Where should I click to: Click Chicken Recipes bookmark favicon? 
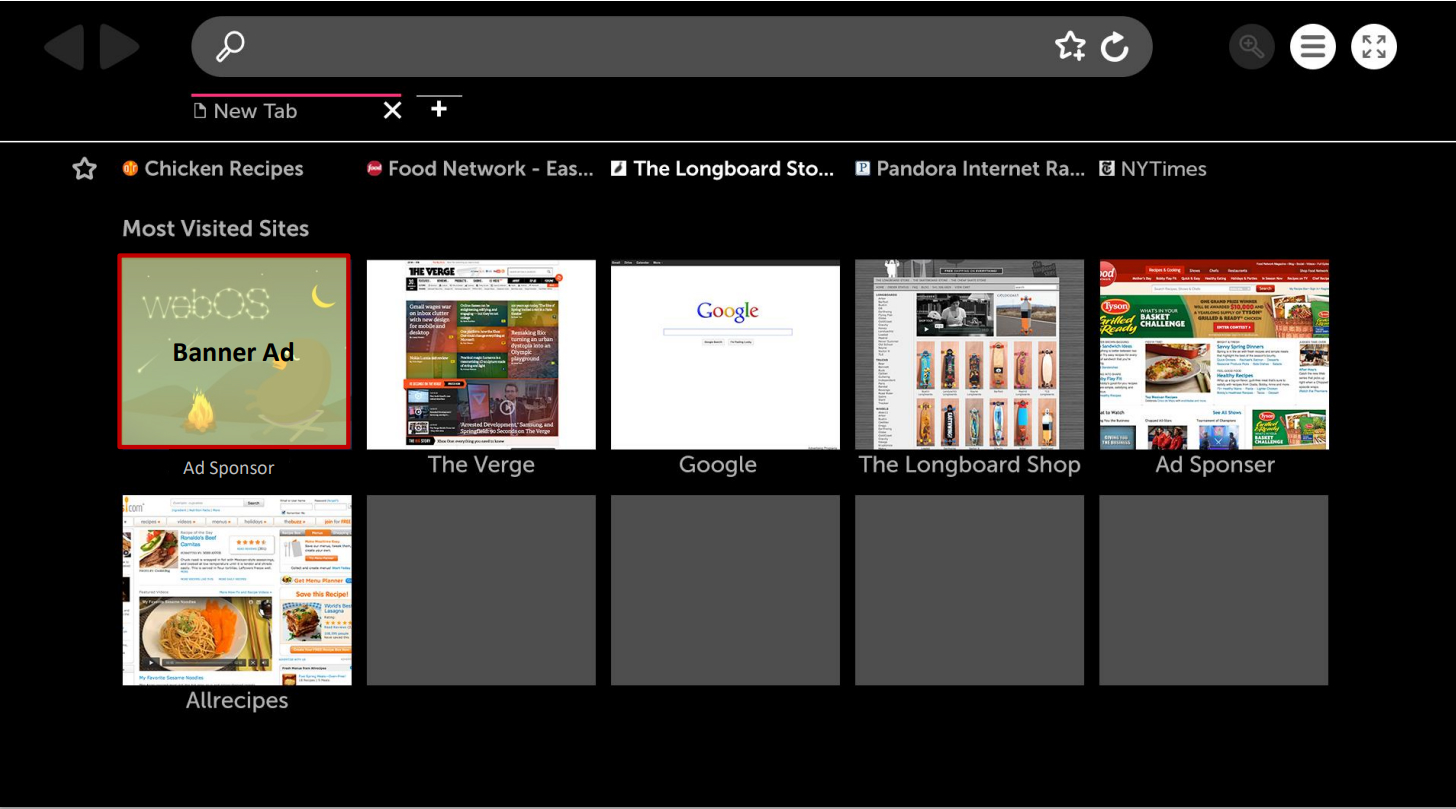point(130,168)
